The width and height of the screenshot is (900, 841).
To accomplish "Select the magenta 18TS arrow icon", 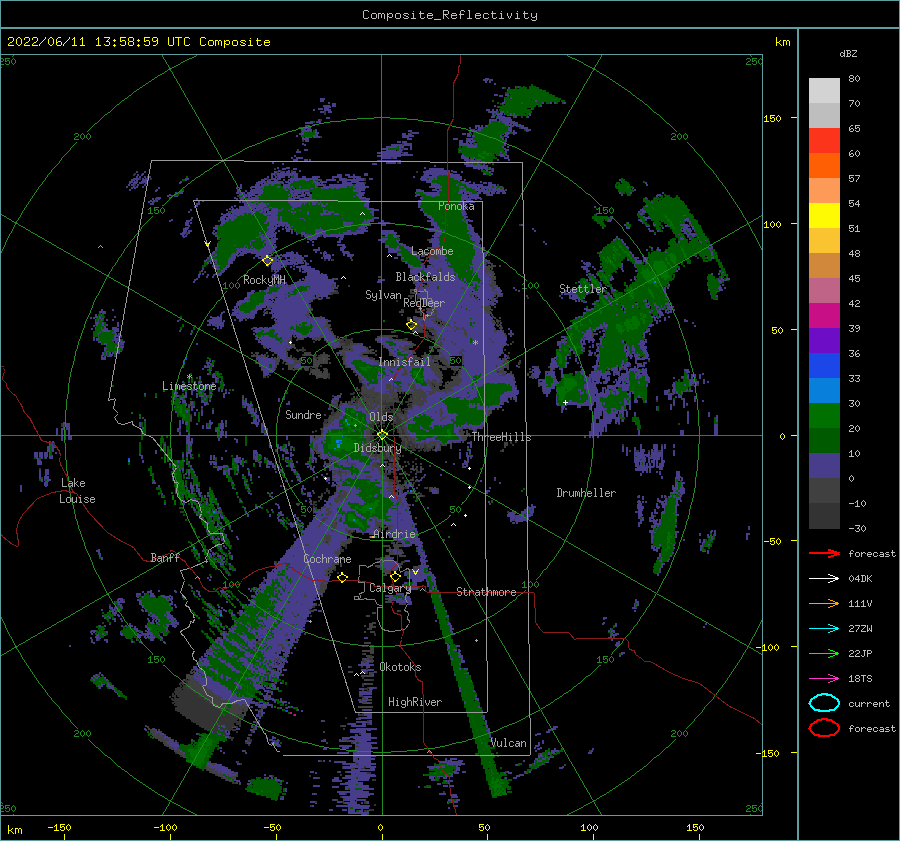I will click(824, 679).
